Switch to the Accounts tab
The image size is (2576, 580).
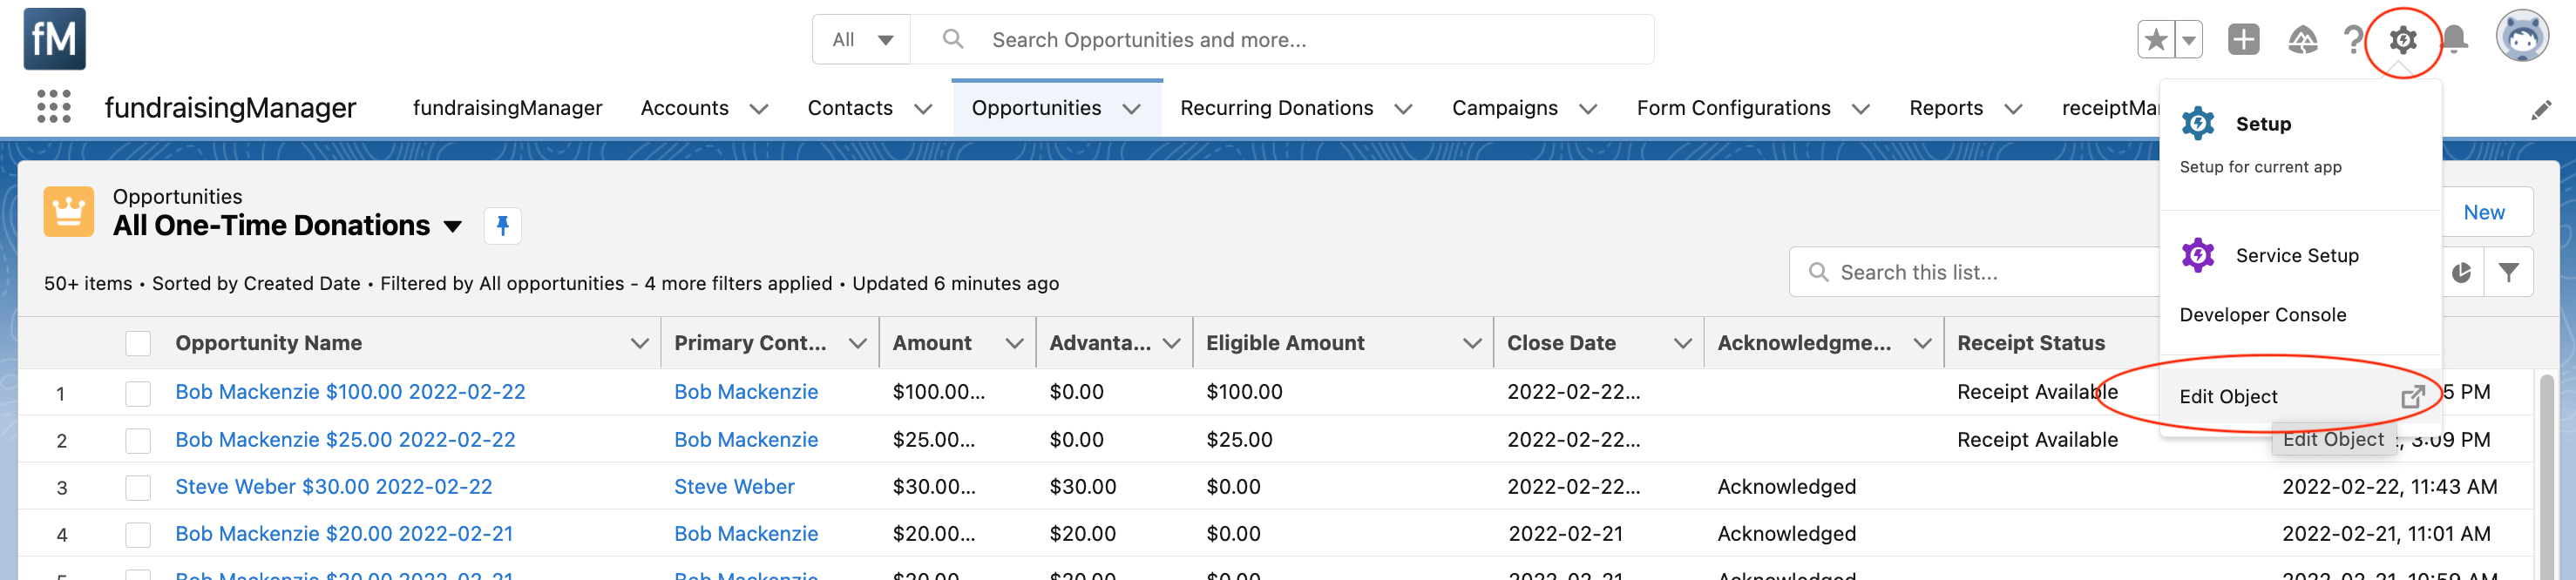coord(684,108)
